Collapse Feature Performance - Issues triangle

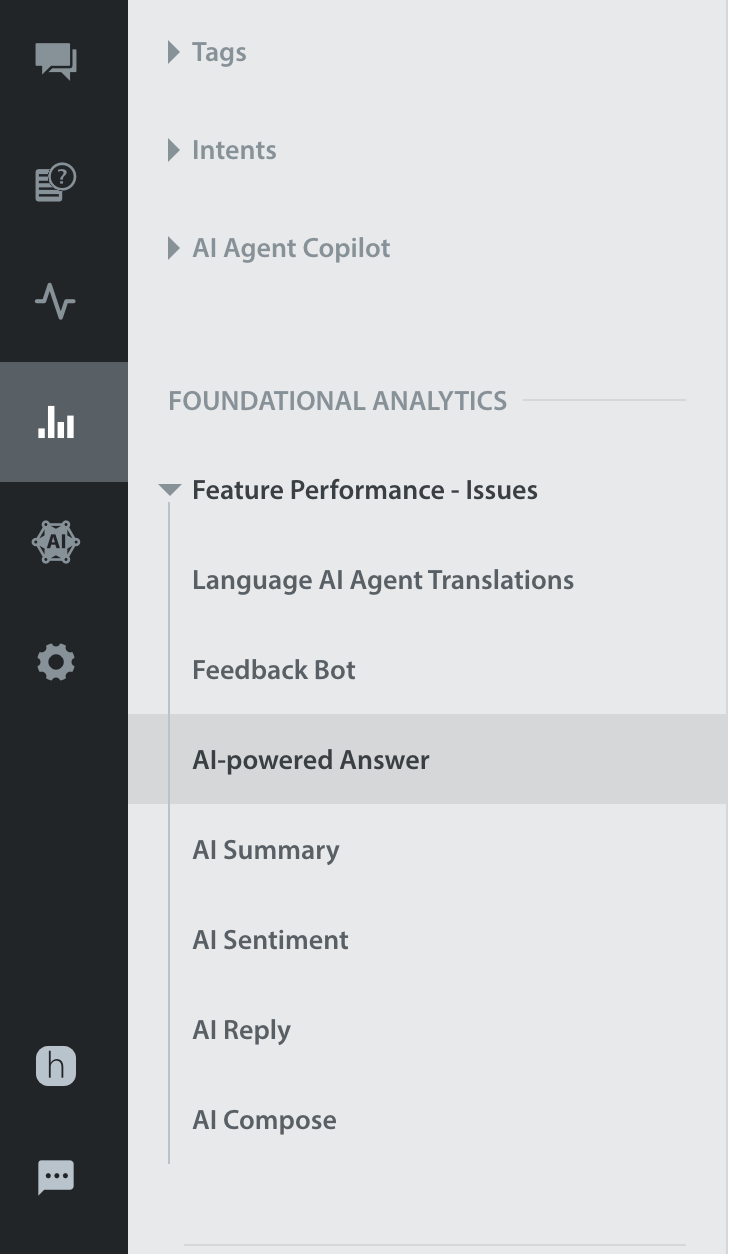tap(171, 490)
